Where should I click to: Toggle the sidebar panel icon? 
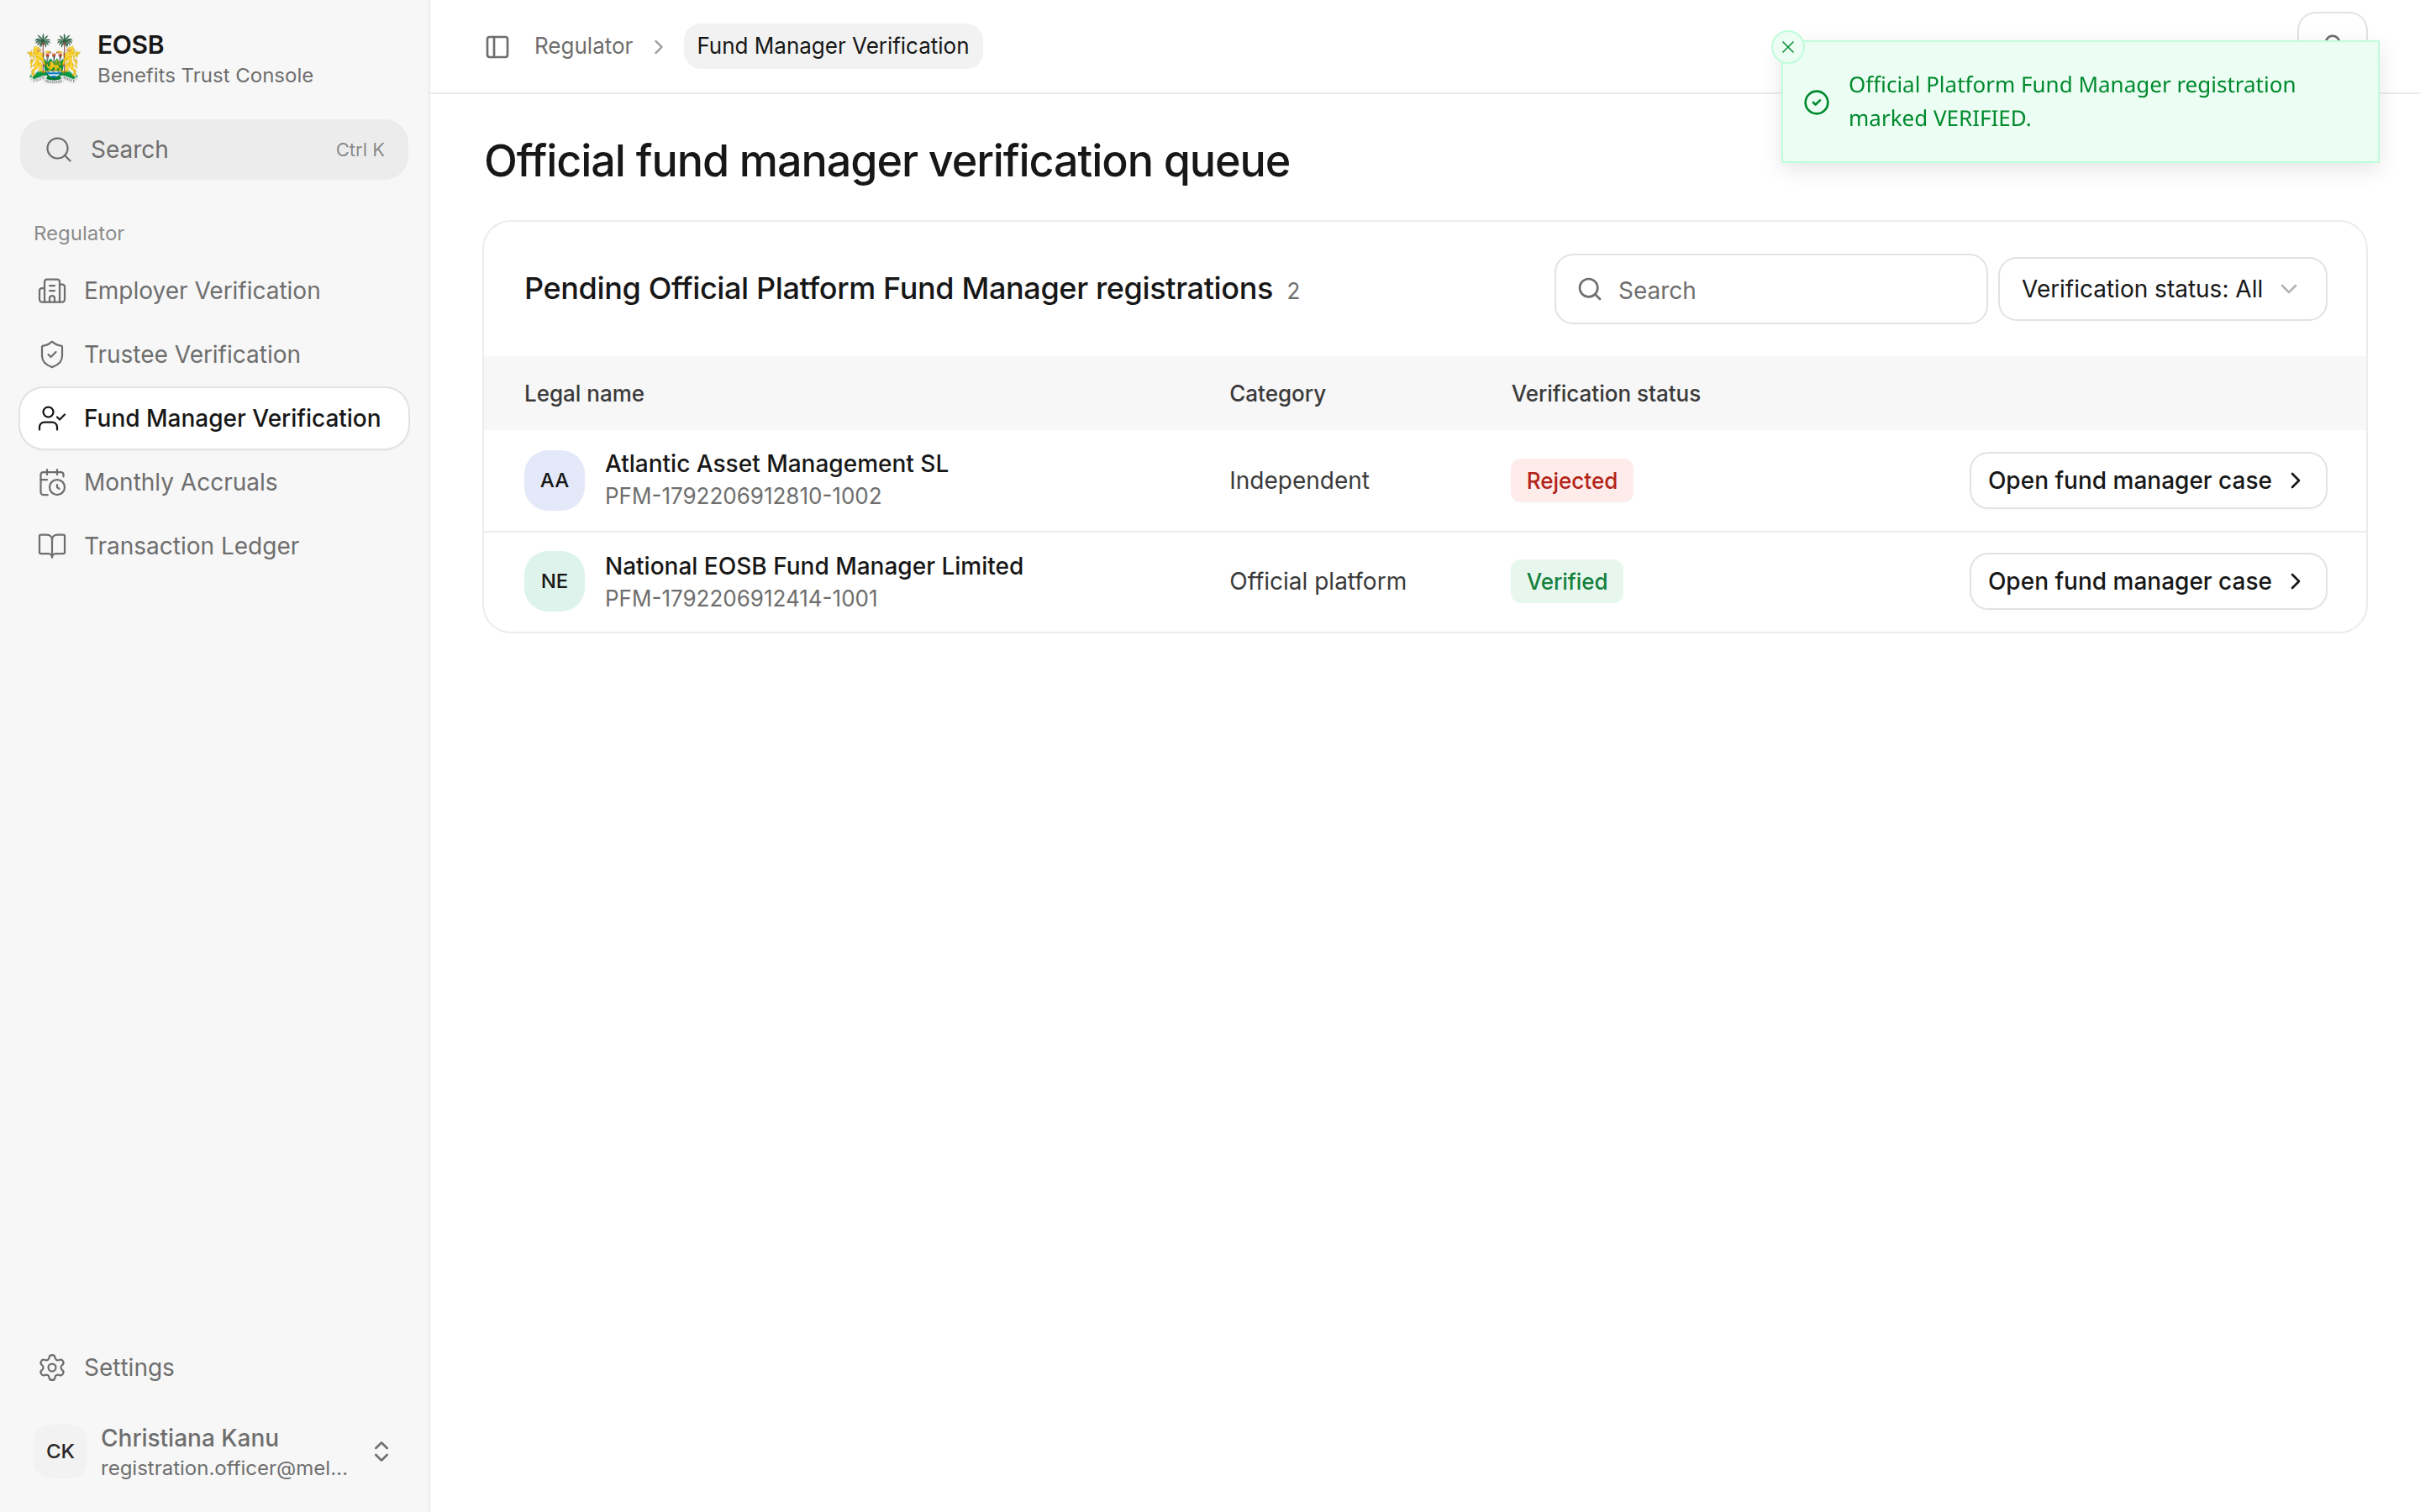coord(497,47)
